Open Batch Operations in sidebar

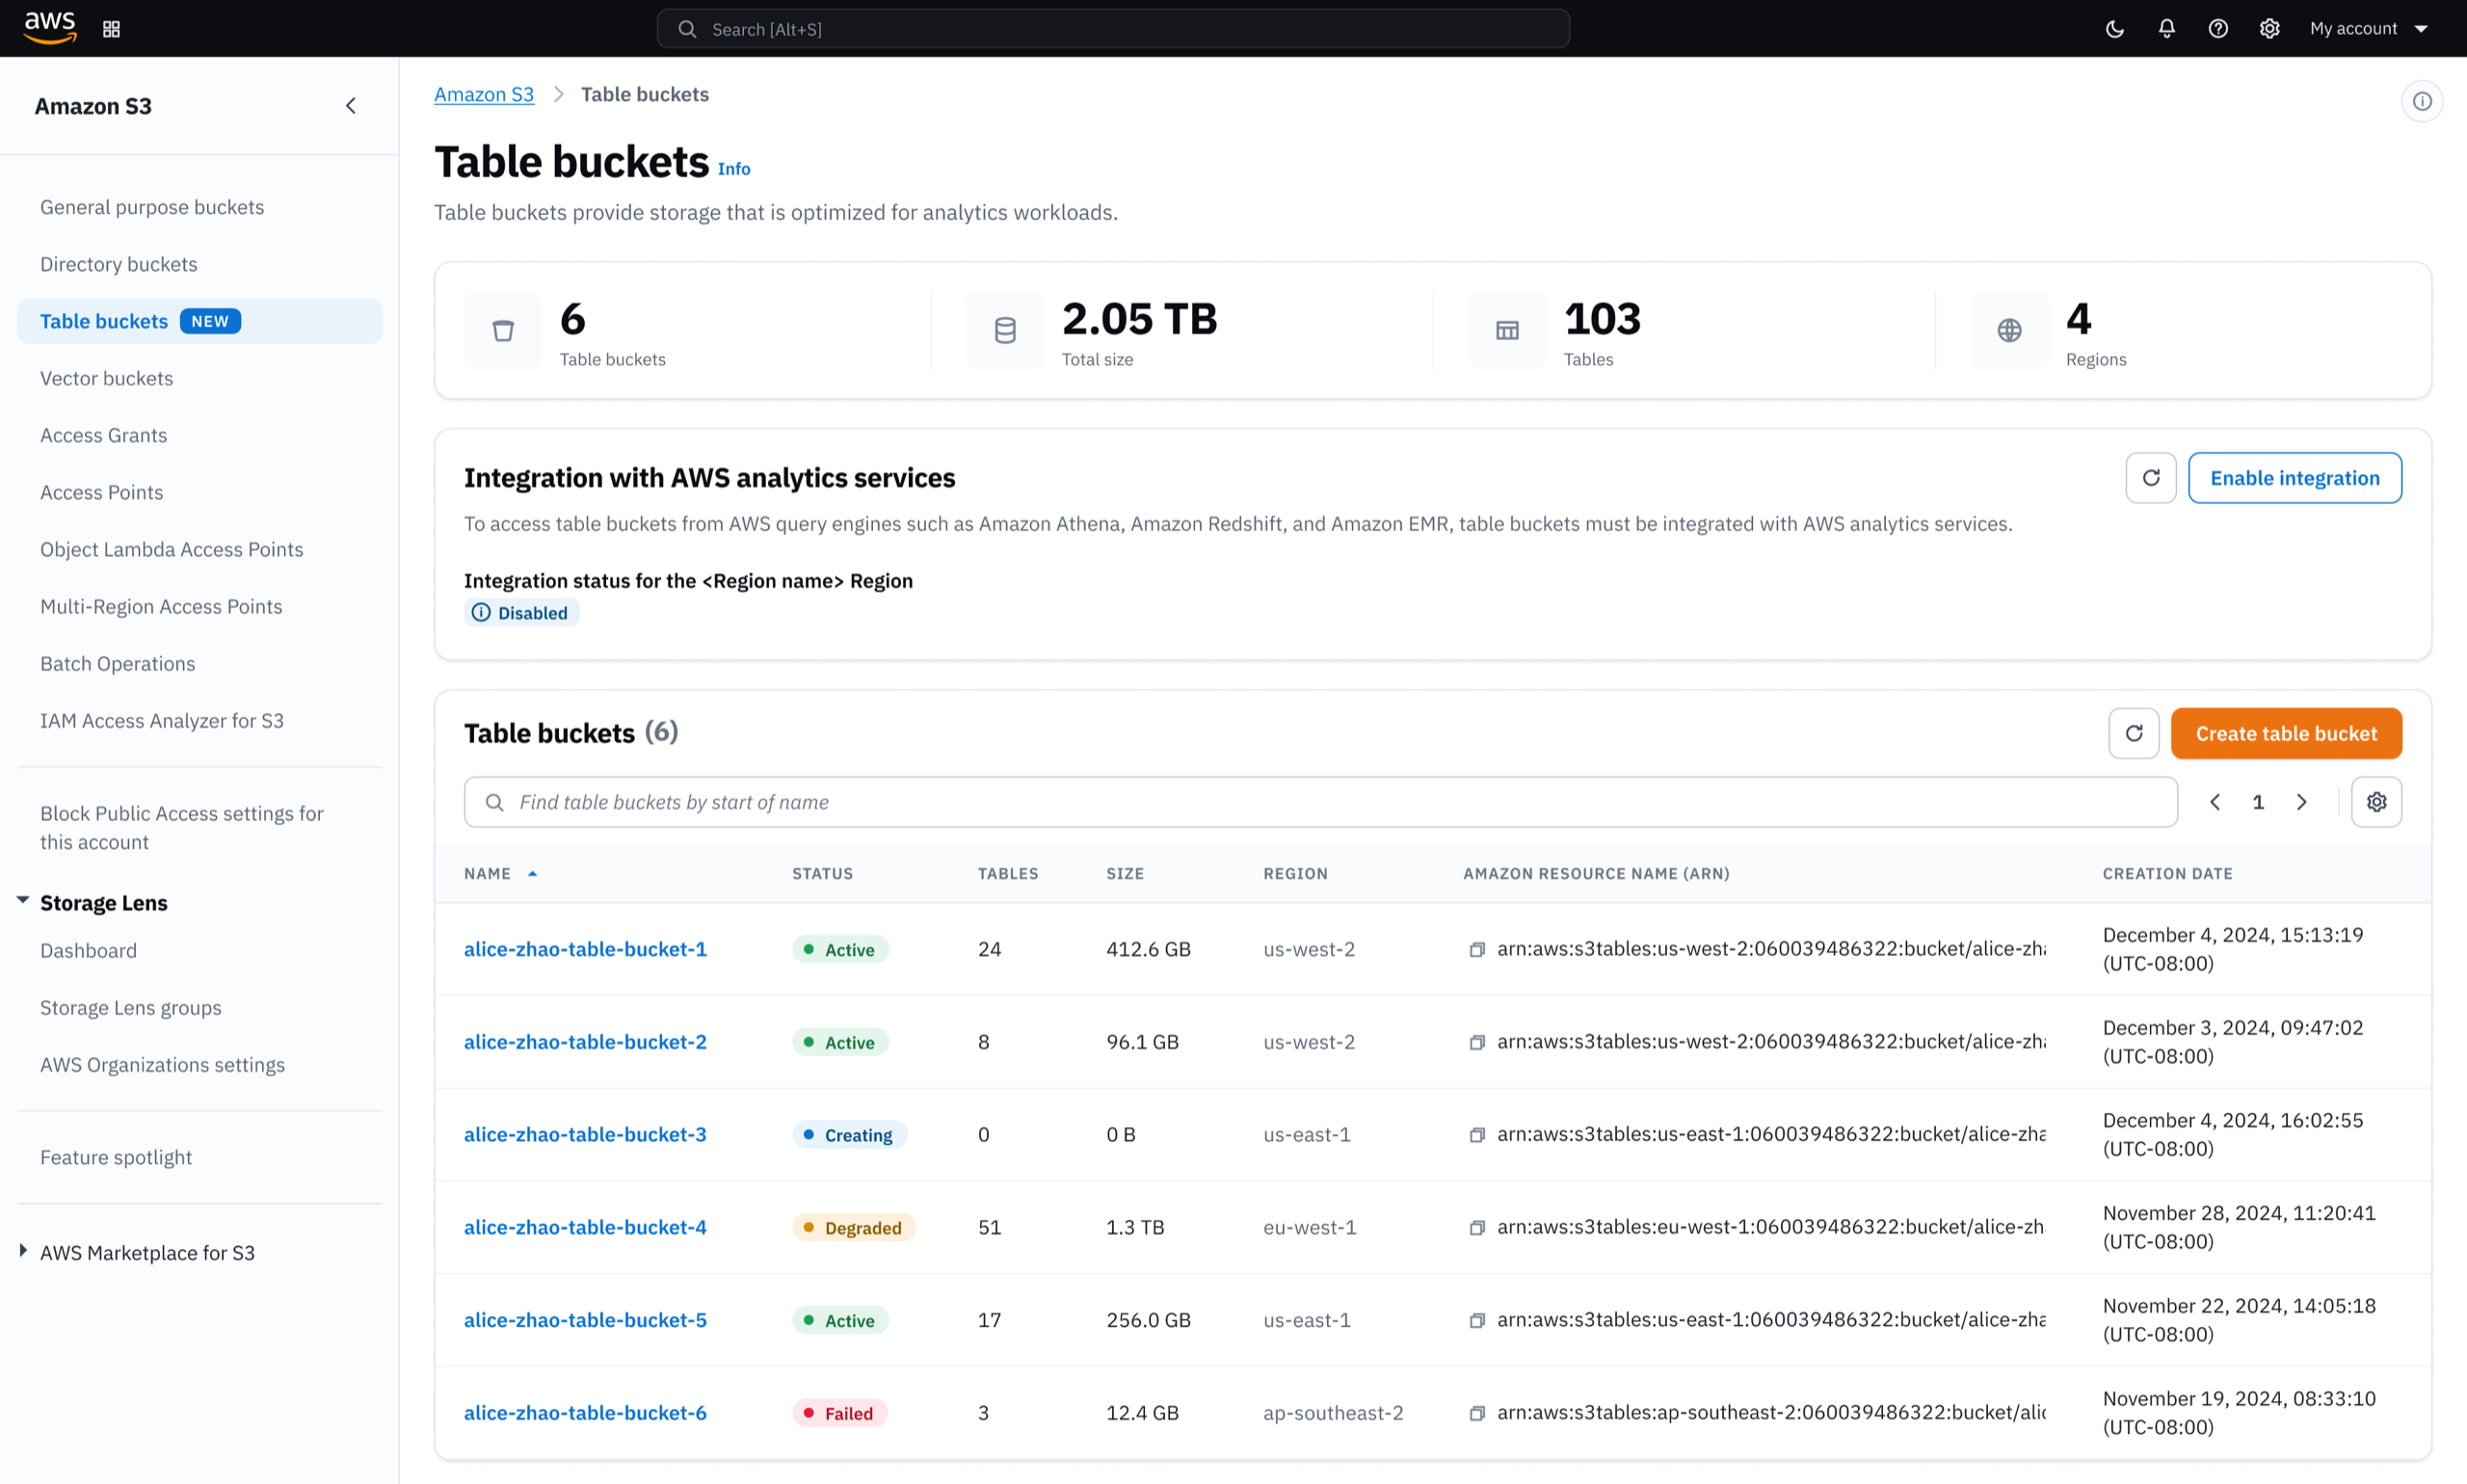pyautogui.click(x=117, y=663)
